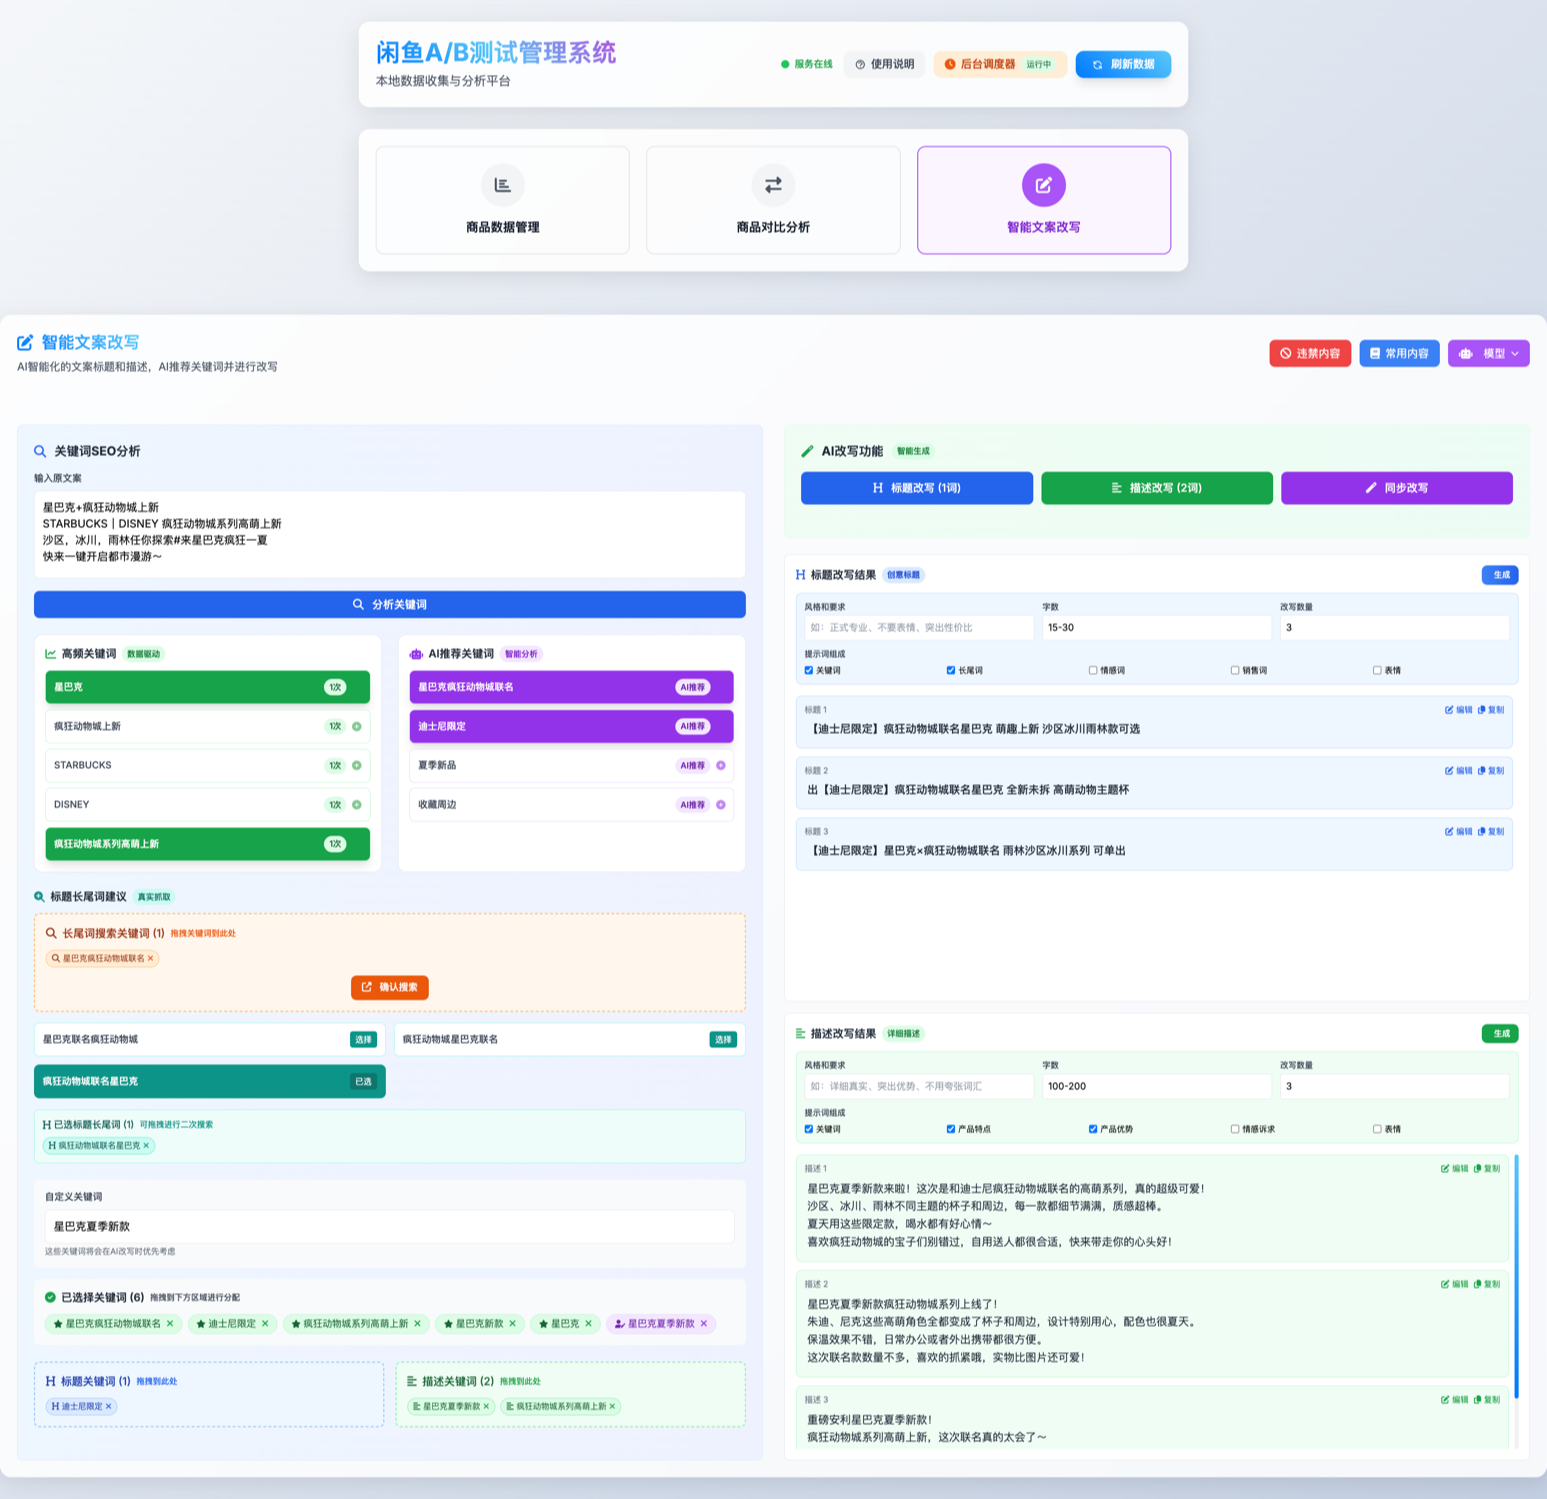Uncheck the 长尾词 checkbox
The width and height of the screenshot is (1547, 1499).
click(x=951, y=671)
